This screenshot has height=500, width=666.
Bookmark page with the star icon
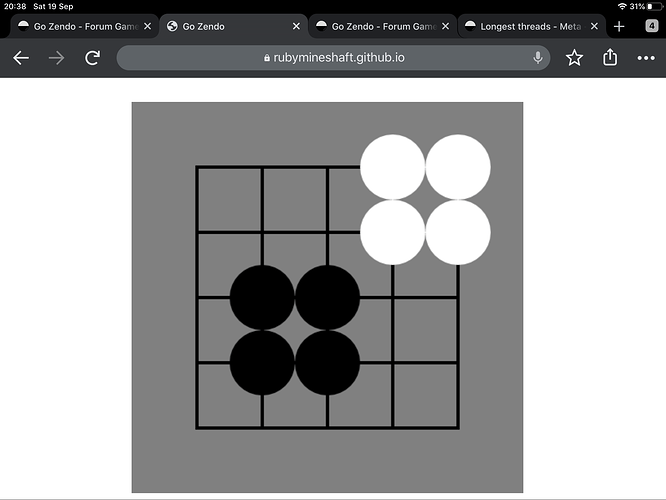point(574,57)
